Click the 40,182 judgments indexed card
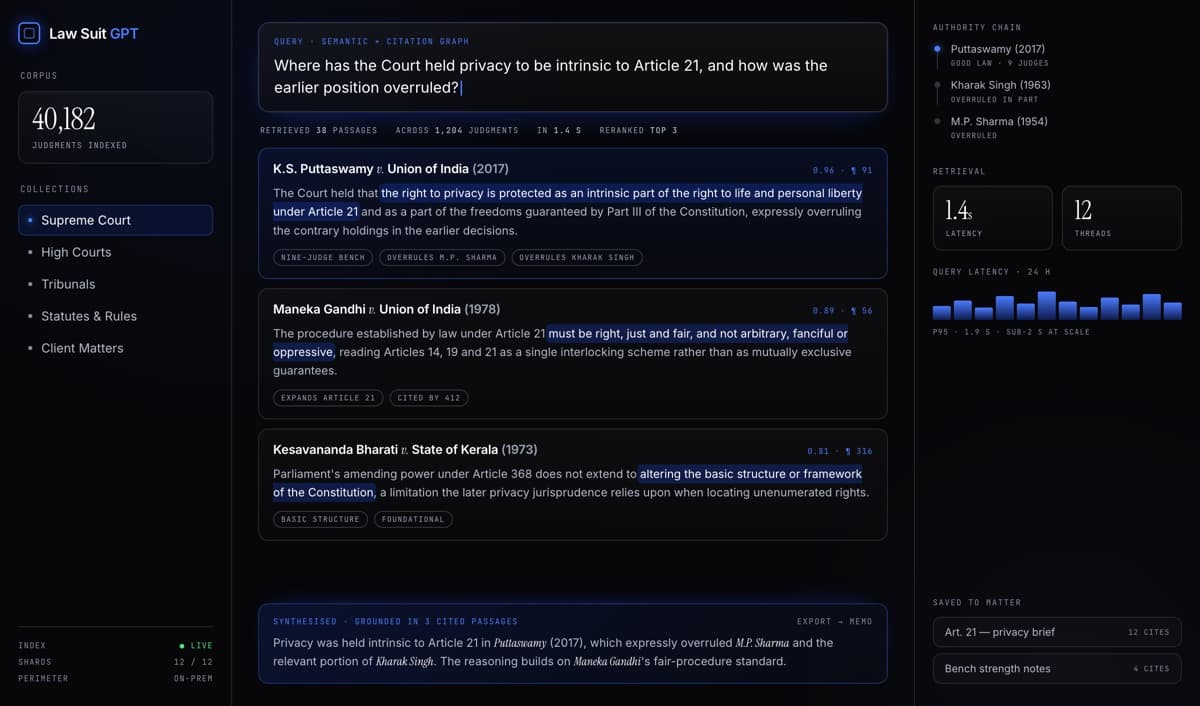This screenshot has height=706, width=1200. point(116,127)
